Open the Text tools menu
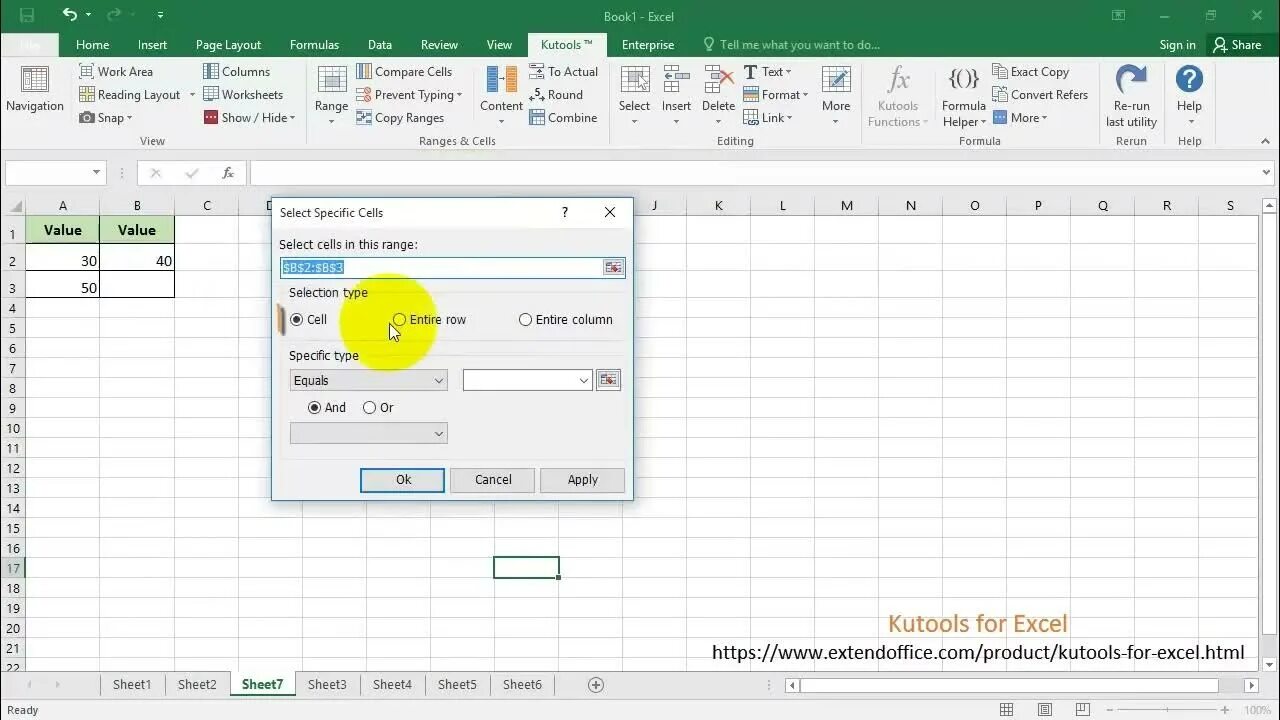Screen dimensions: 1280x720 767,72
